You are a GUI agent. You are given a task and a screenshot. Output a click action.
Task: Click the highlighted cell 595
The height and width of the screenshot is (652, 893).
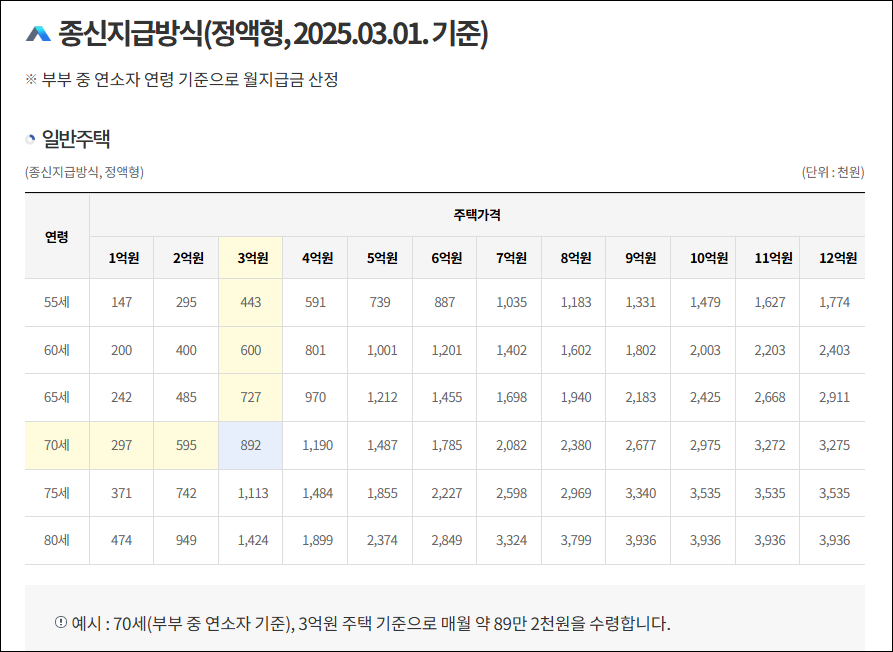[186, 445]
